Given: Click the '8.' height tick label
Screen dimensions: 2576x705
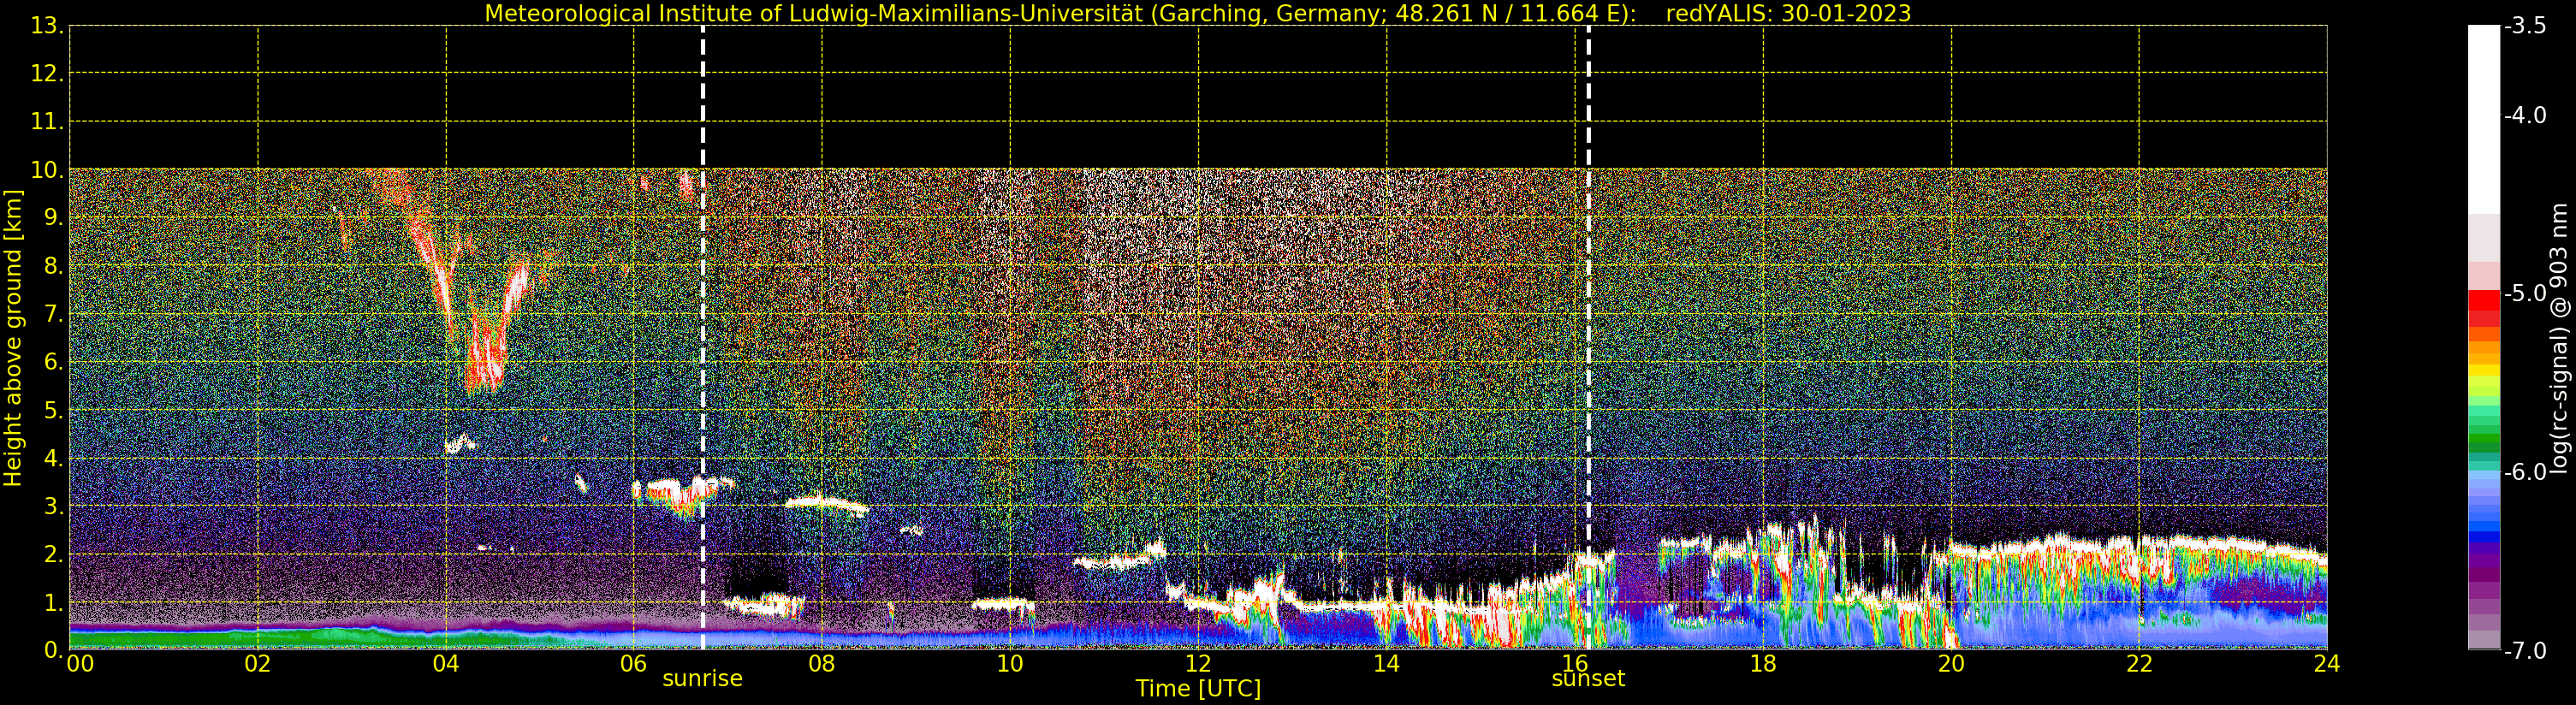Looking at the screenshot, I should click(x=53, y=266).
